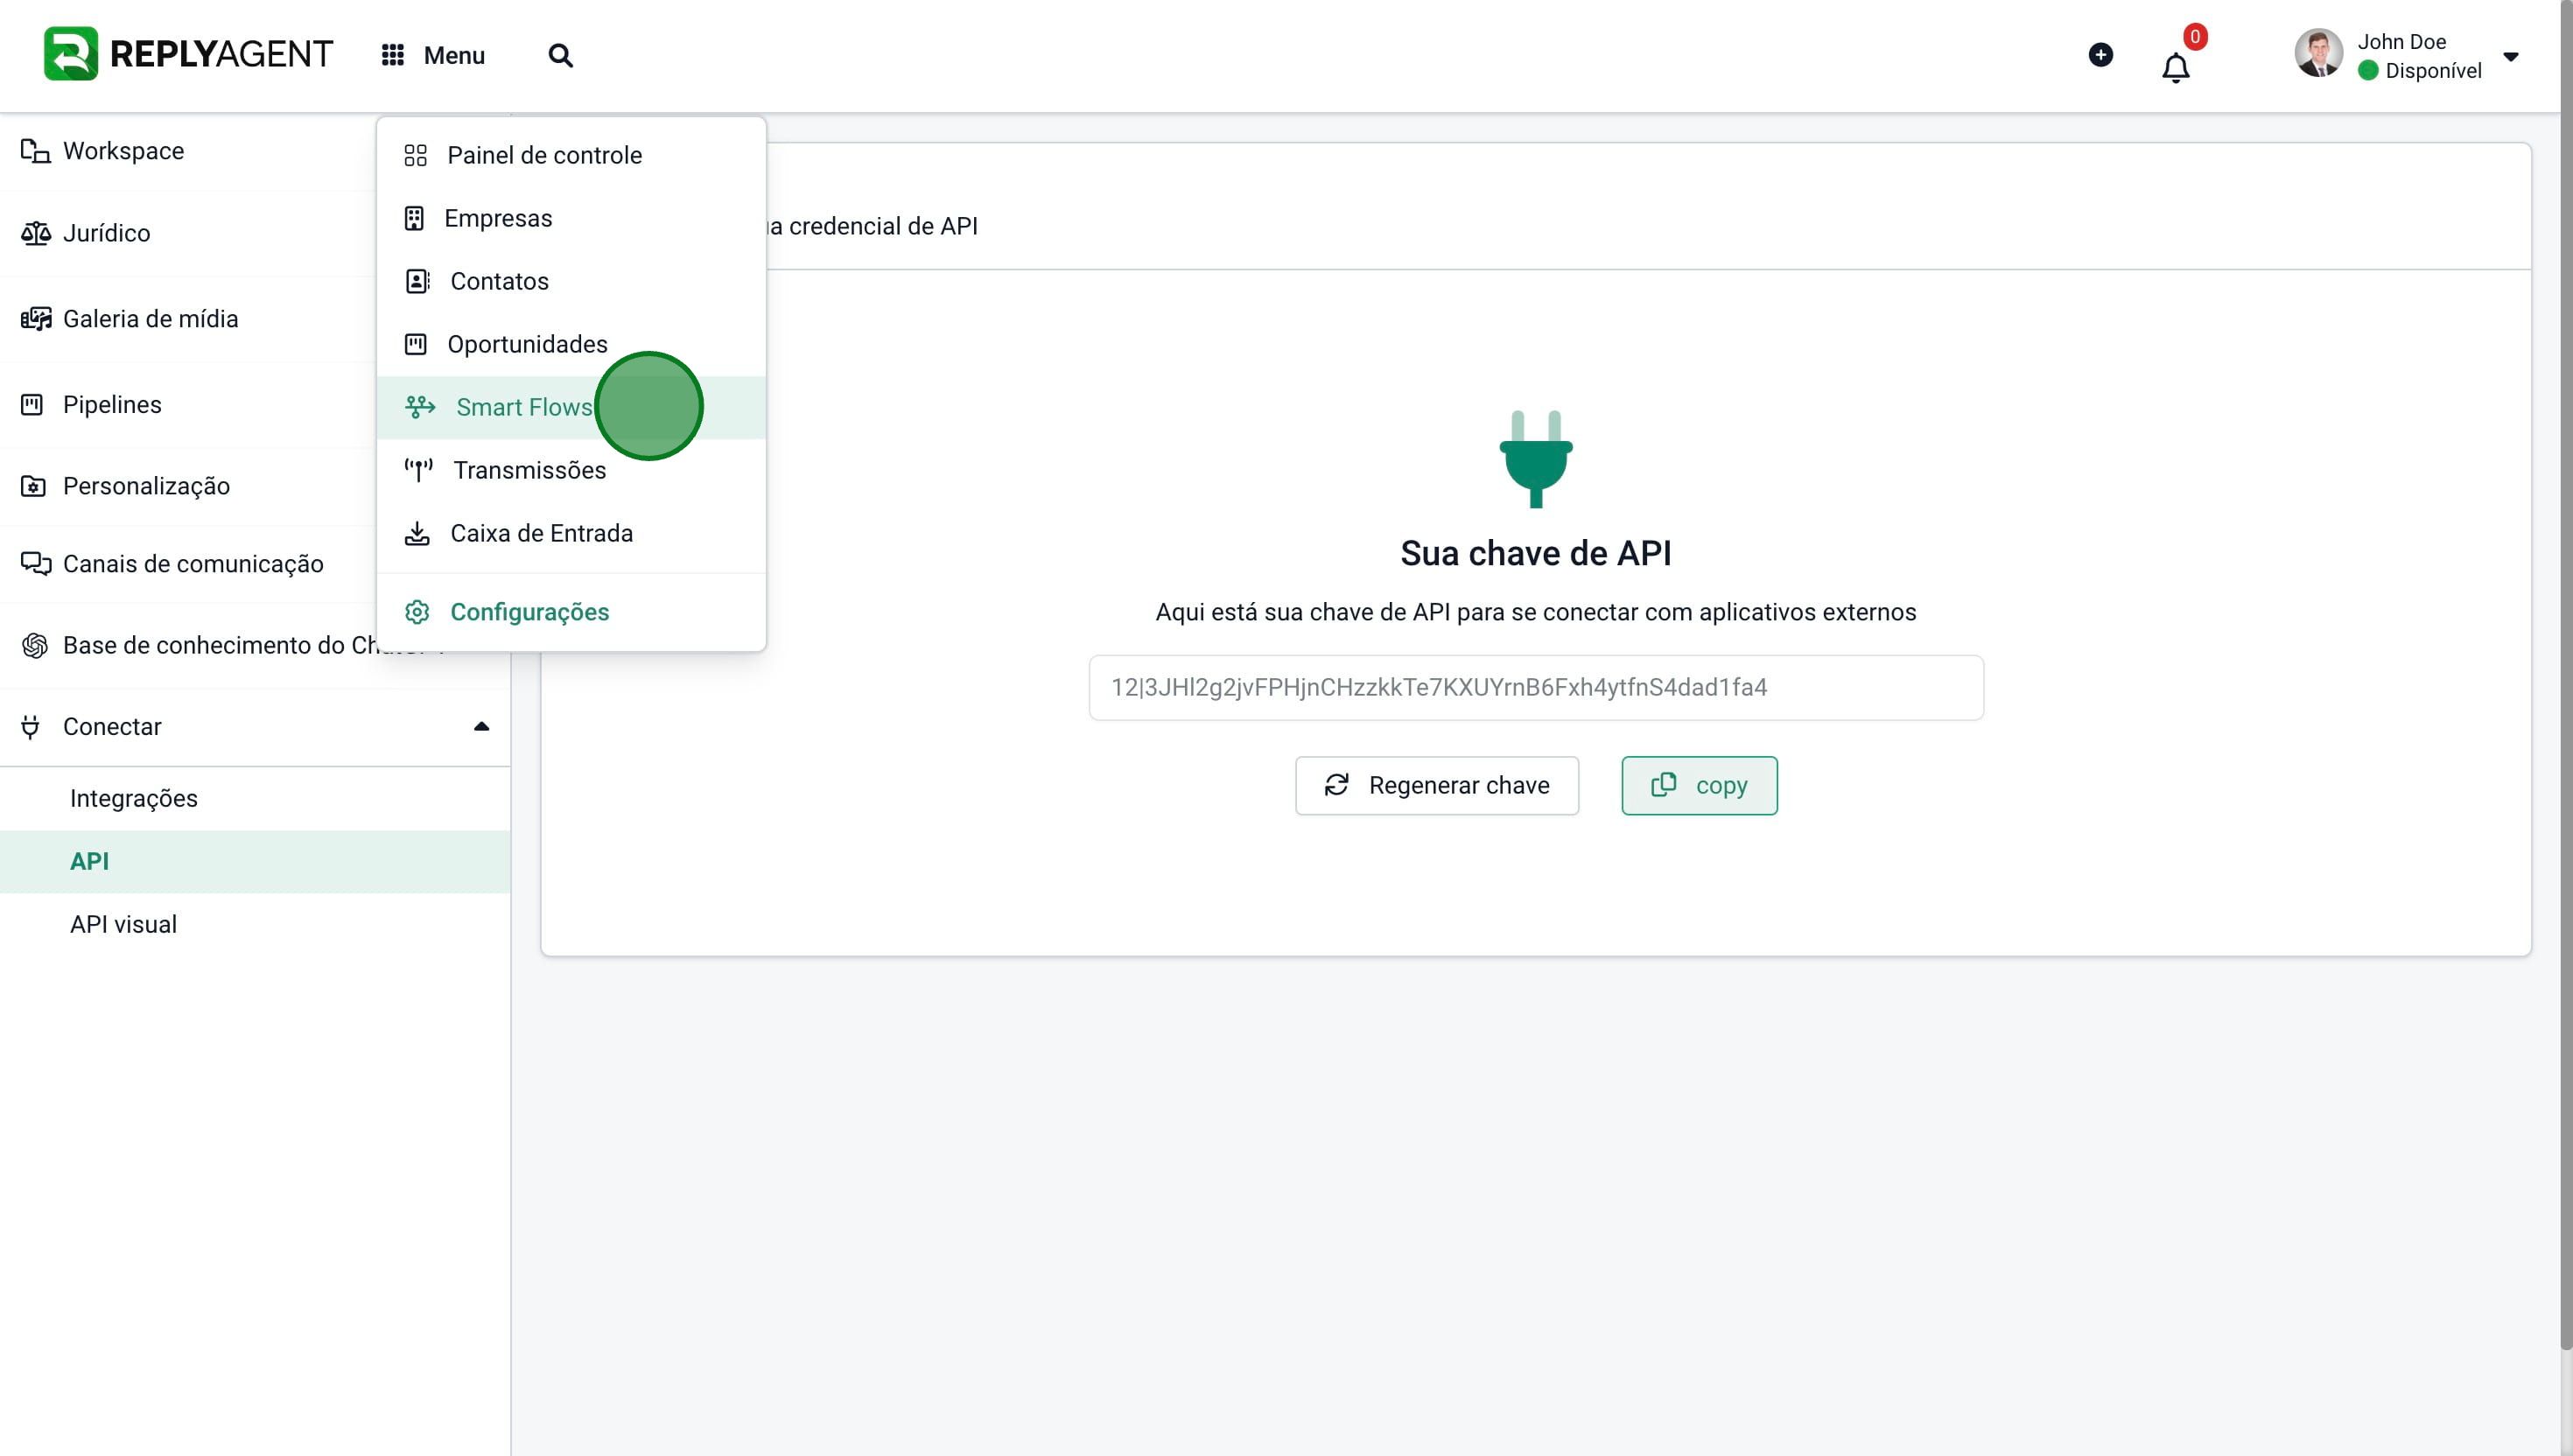
Task: Click the Smart Flows icon
Action: 420,407
